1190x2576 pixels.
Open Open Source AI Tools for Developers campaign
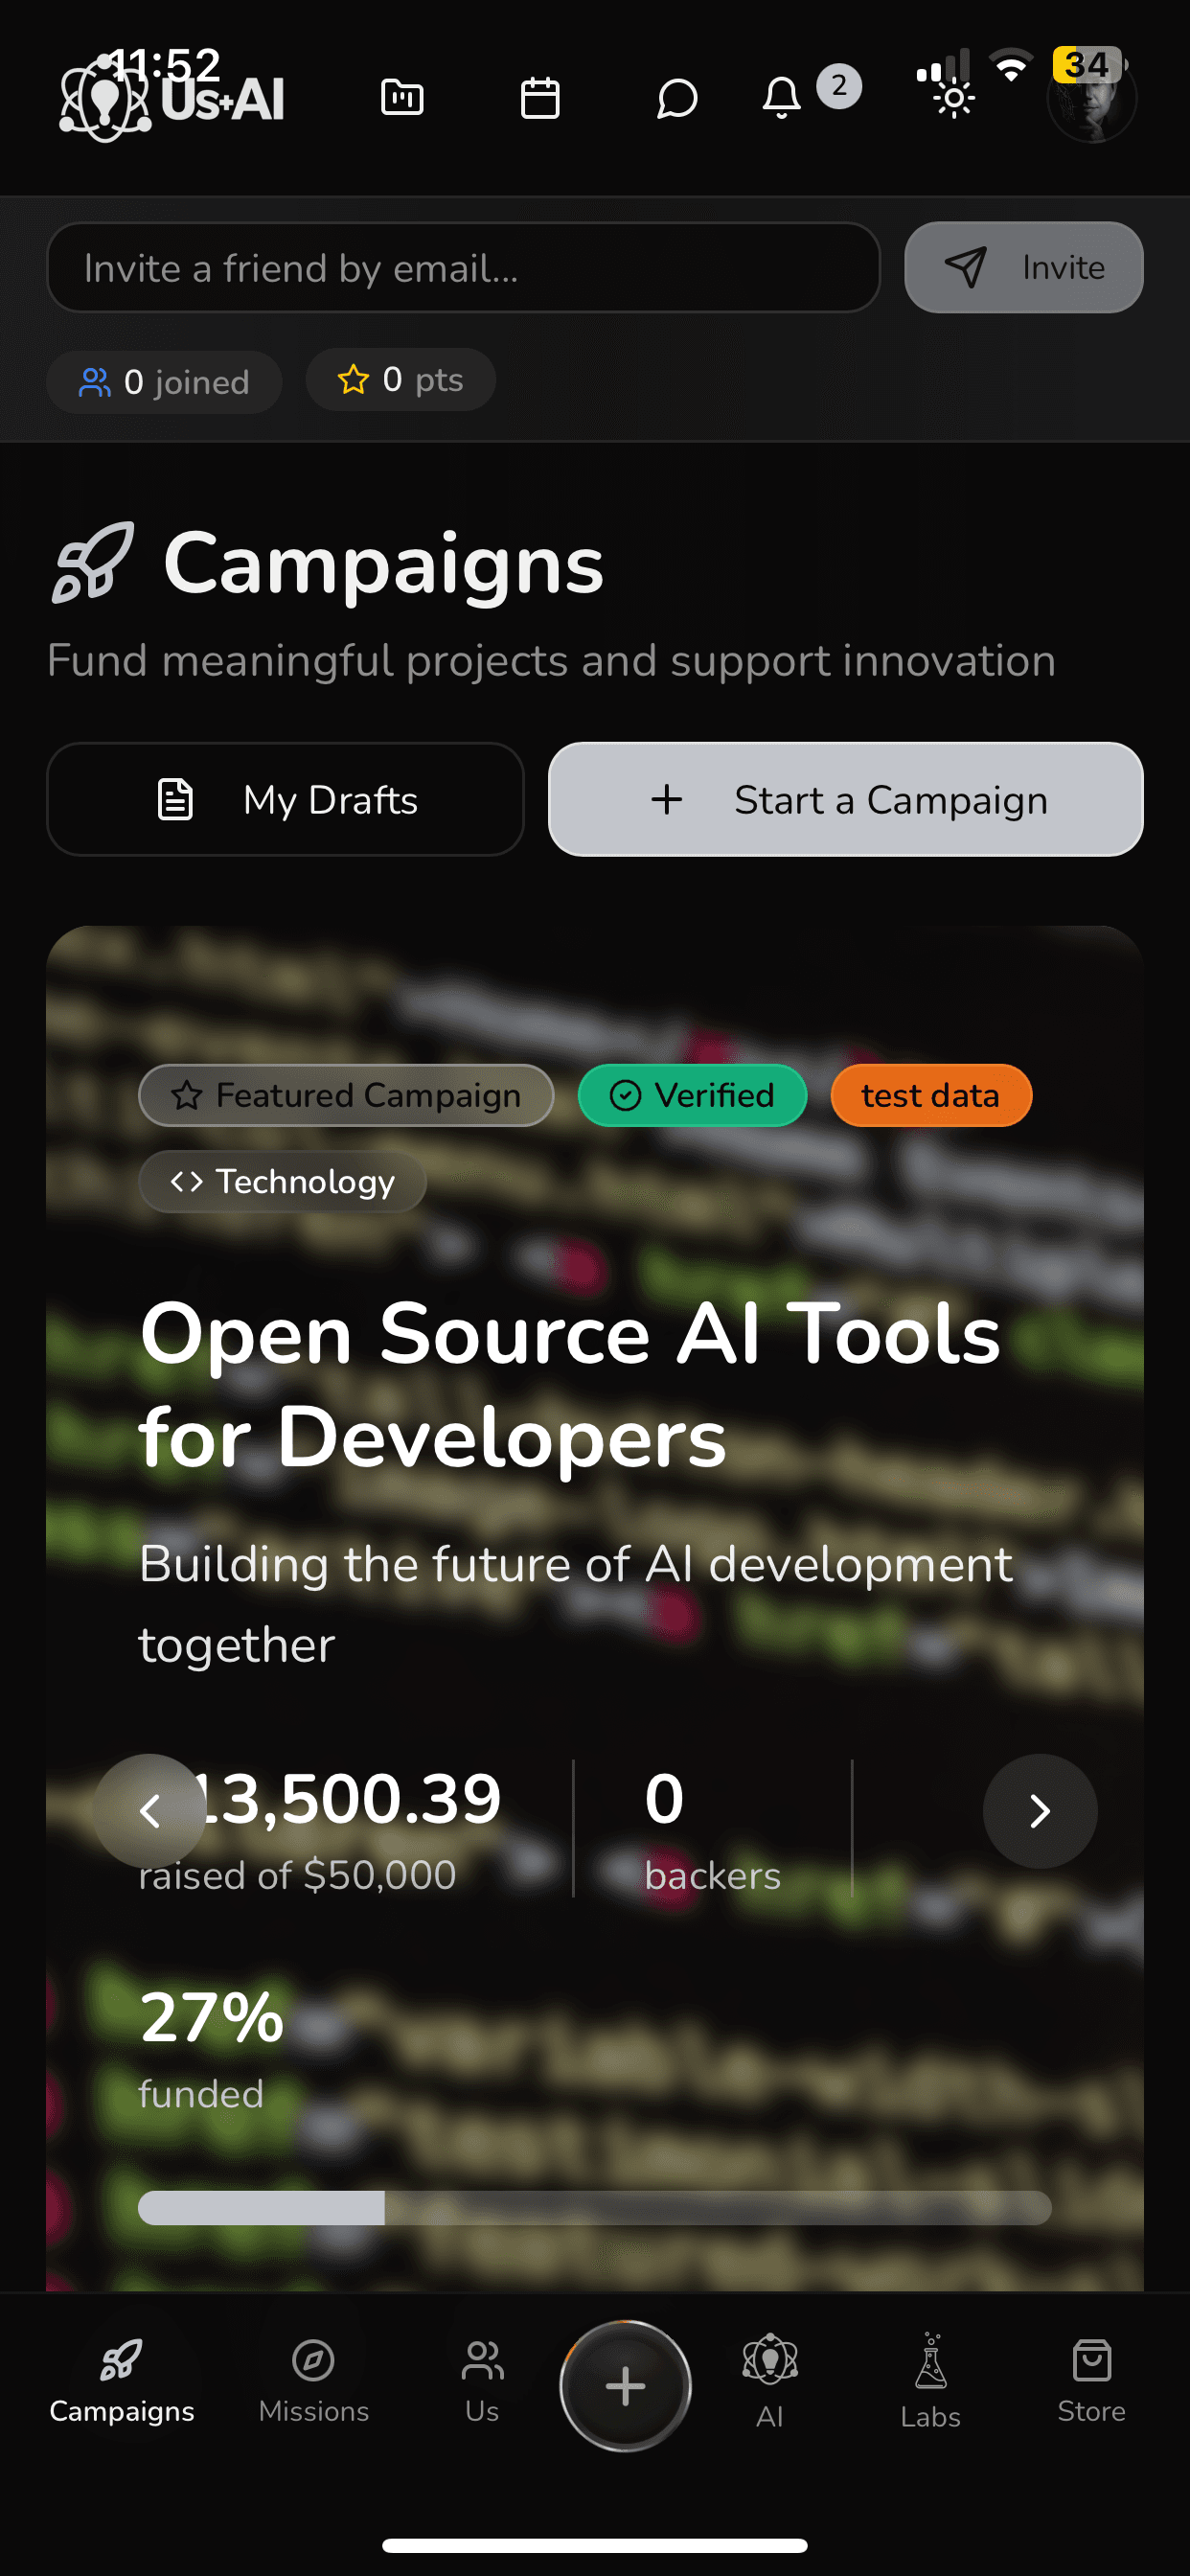click(x=570, y=1385)
